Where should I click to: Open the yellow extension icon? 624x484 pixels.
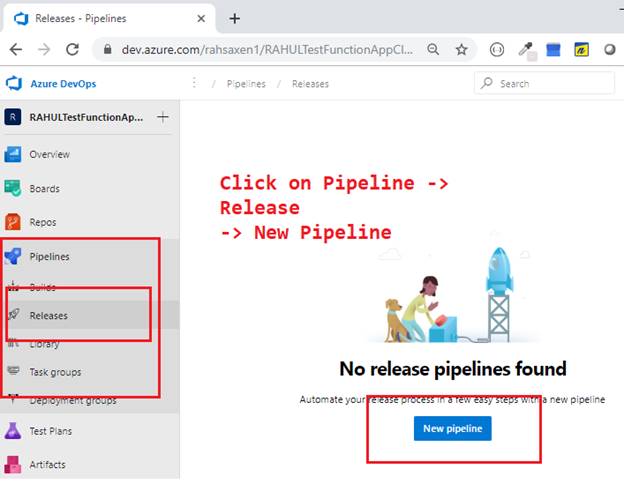click(x=581, y=50)
